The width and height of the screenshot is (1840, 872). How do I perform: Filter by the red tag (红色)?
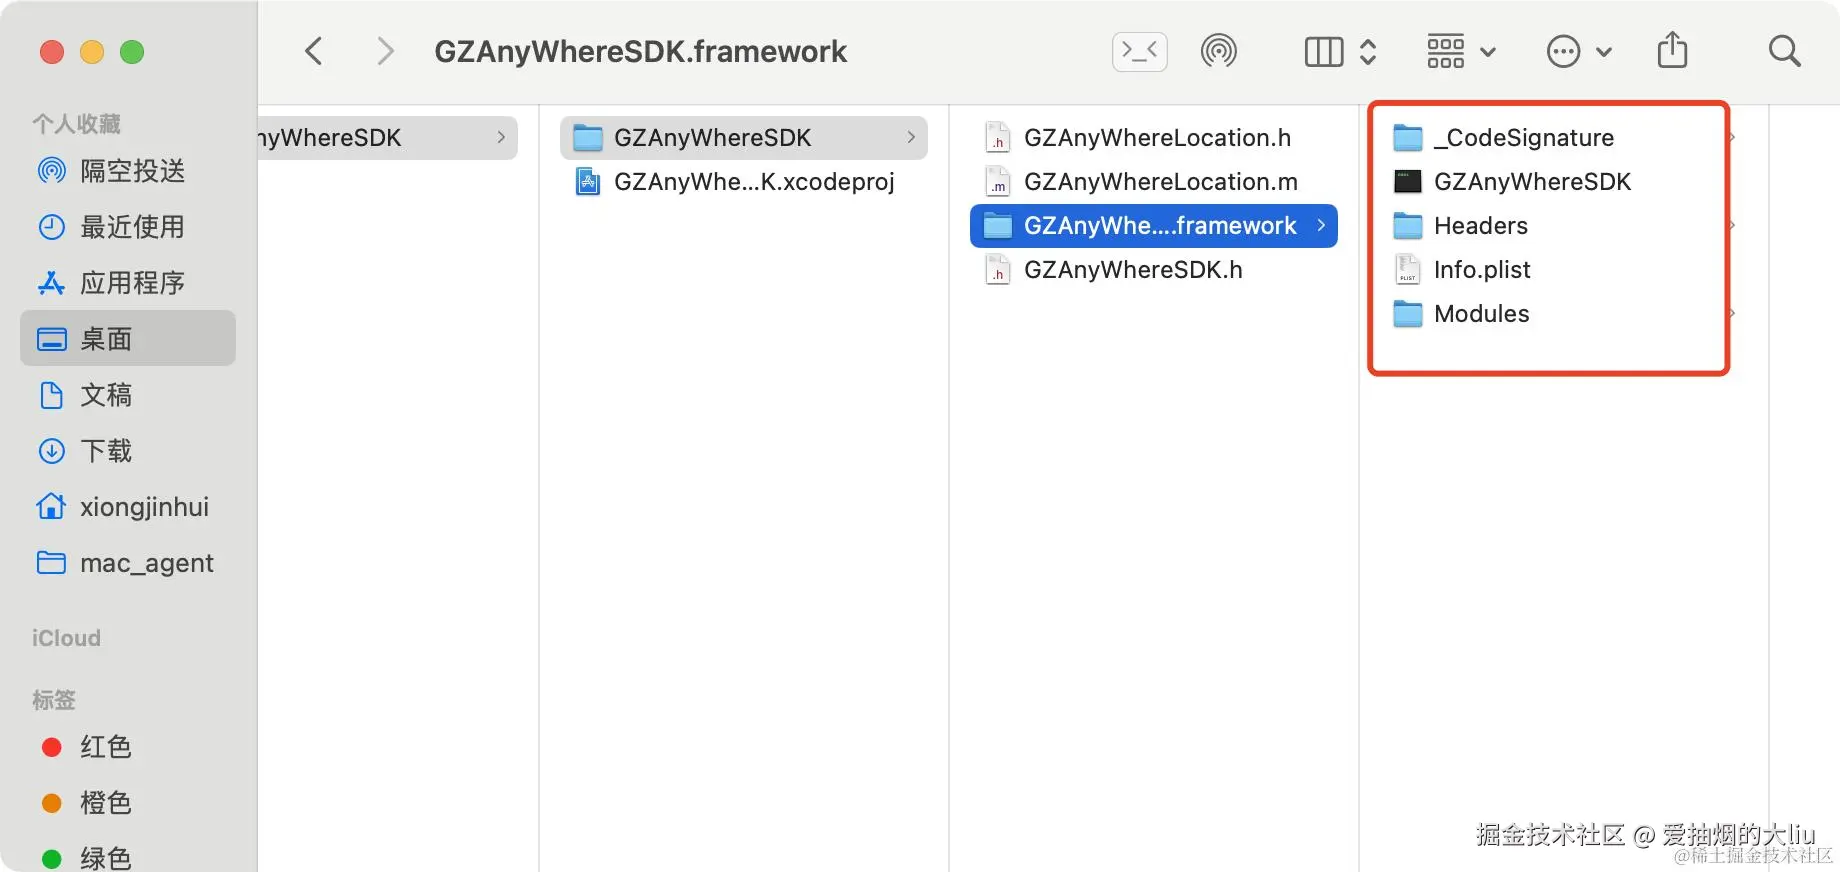[128, 747]
